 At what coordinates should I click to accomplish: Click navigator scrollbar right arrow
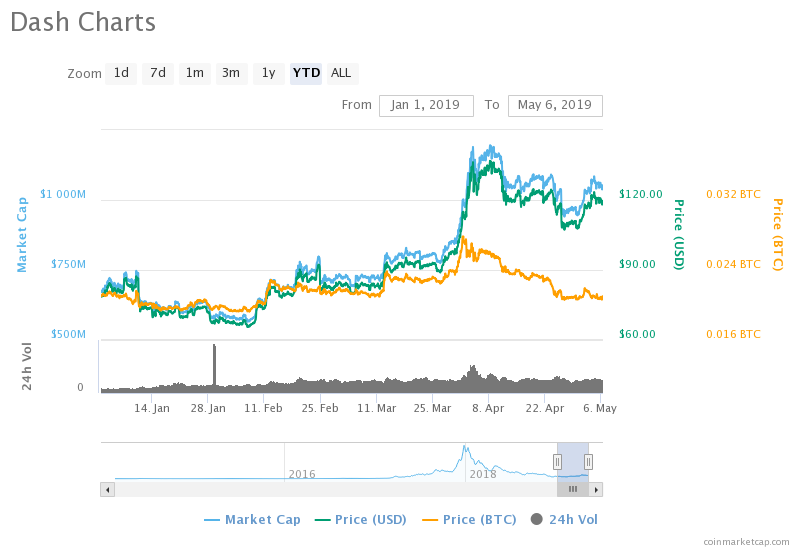[x=596, y=490]
